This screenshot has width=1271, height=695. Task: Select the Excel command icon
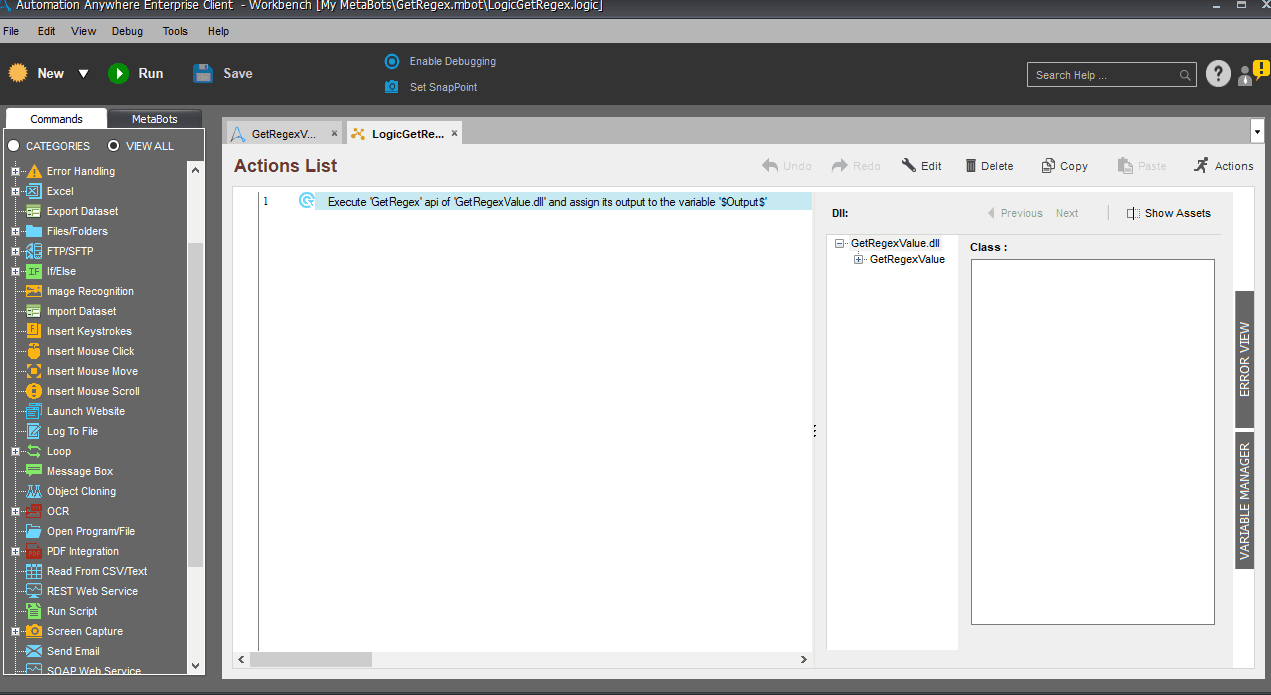34,191
